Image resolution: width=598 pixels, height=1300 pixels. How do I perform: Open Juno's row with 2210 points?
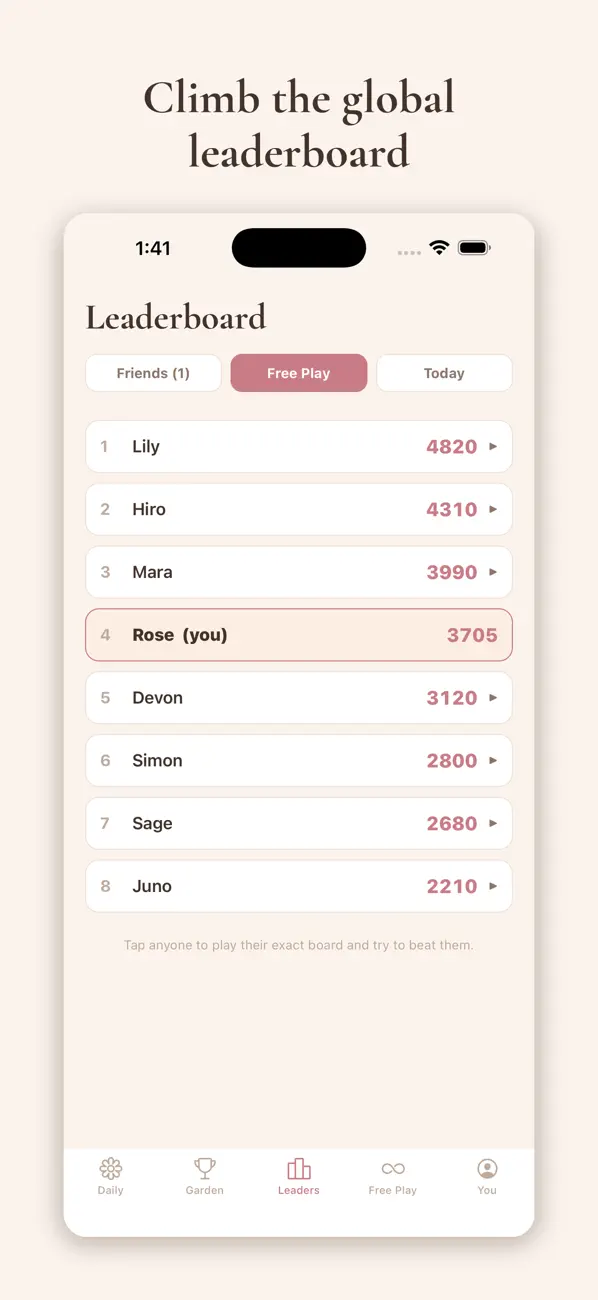299,886
